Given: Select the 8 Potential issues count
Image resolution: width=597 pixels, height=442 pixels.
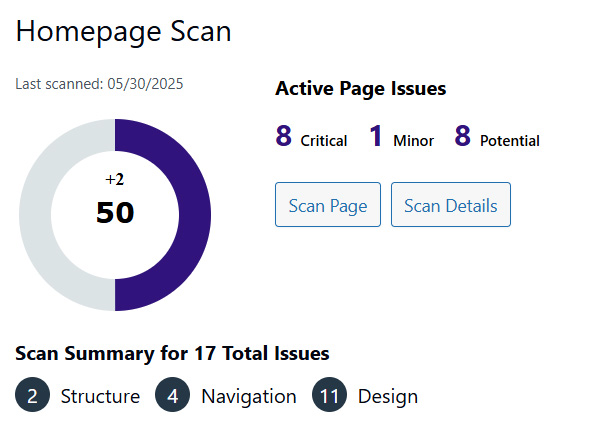Looking at the screenshot, I should (463, 136).
